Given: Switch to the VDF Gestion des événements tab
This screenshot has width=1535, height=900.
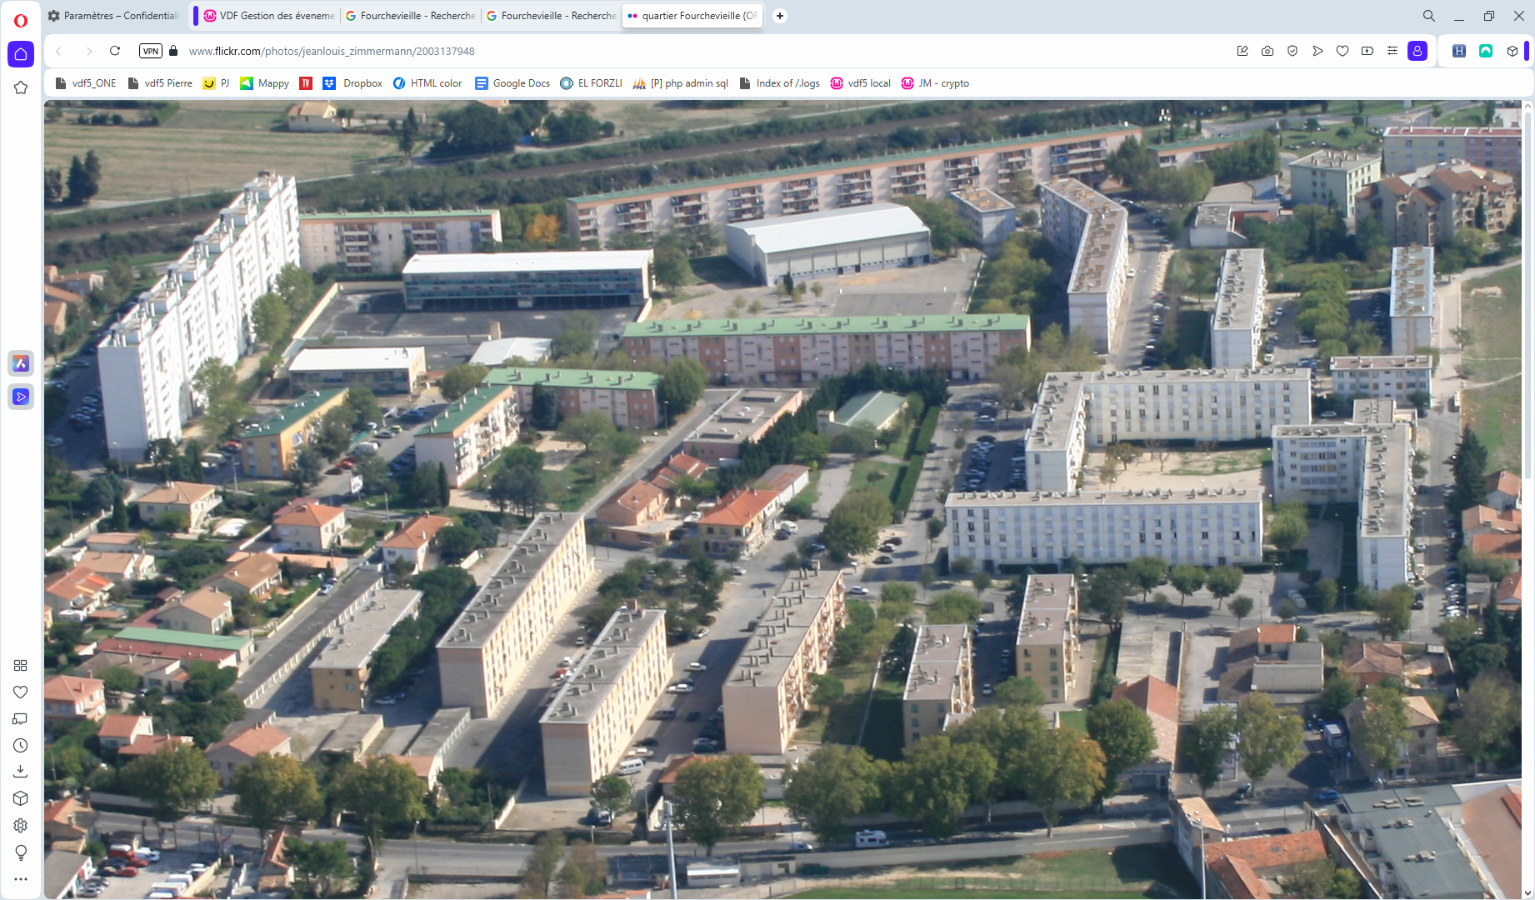Looking at the screenshot, I should click(x=268, y=16).
